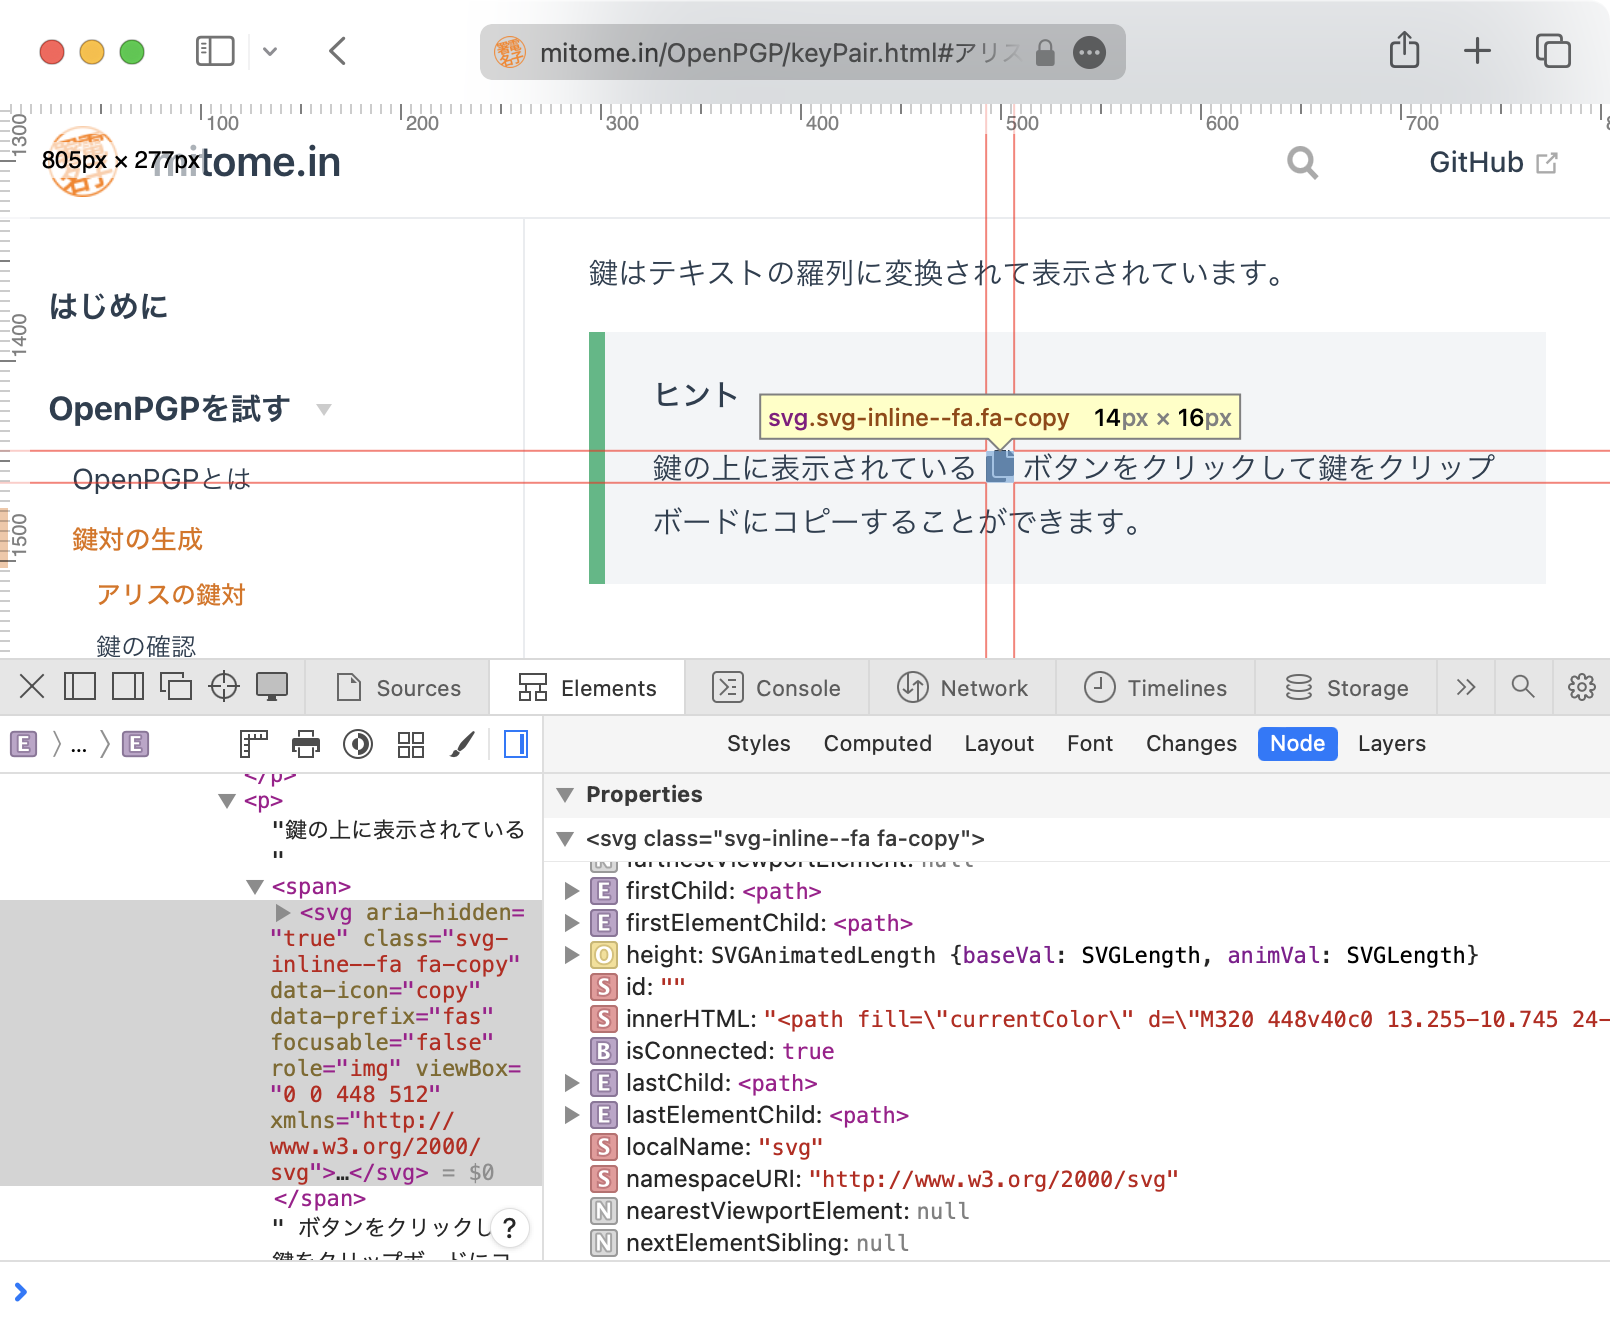This screenshot has width=1610, height=1320.
Task: Detach inspector into separate window icon
Action: coord(176,687)
